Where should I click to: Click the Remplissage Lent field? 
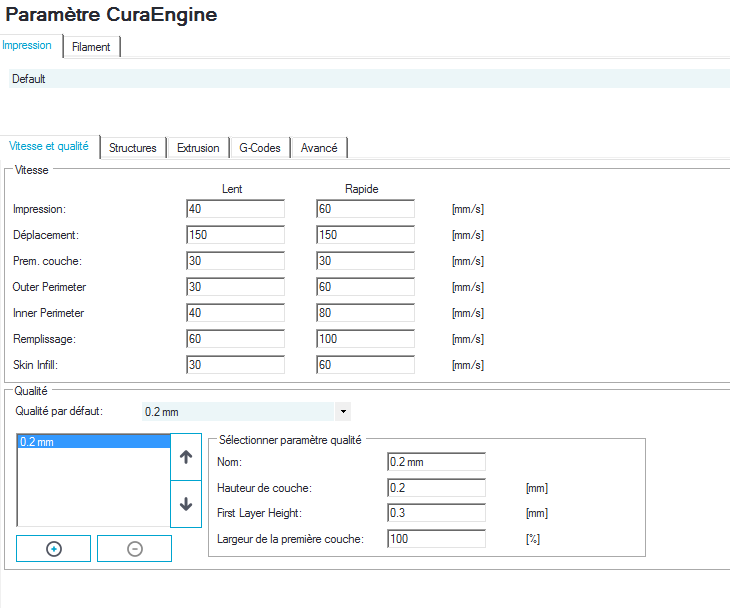pyautogui.click(x=236, y=339)
